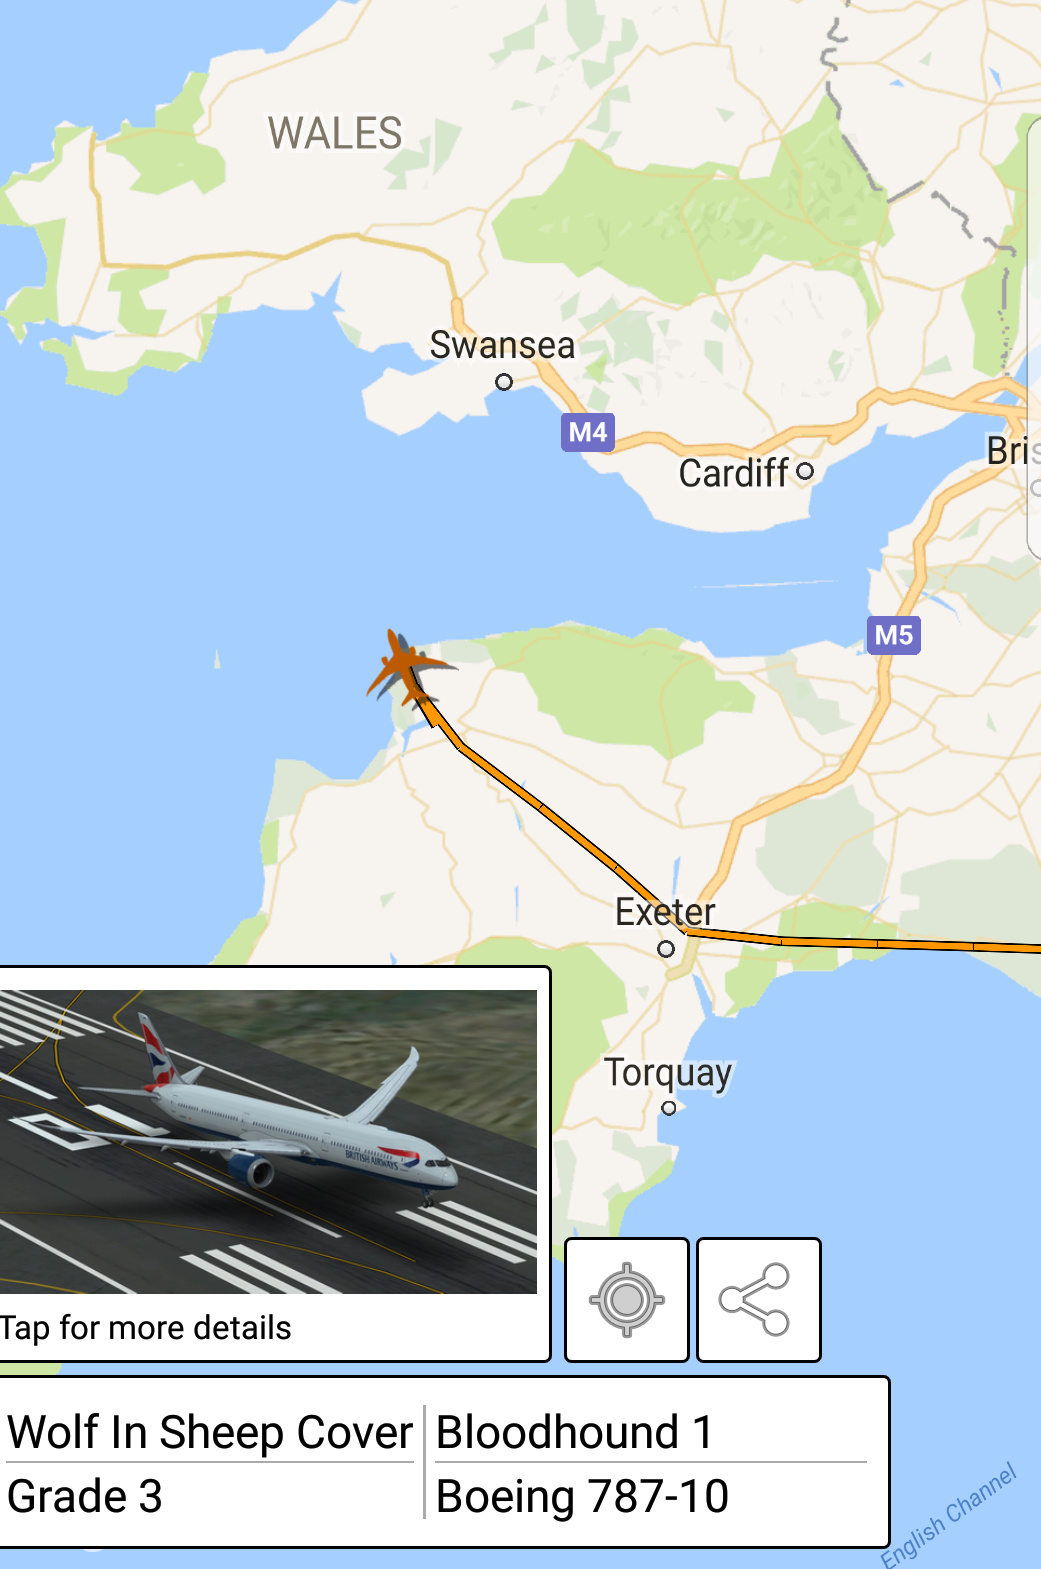Select the Torquay city marker circle
Viewport: 1041px width, 1569px height.
669,1107
